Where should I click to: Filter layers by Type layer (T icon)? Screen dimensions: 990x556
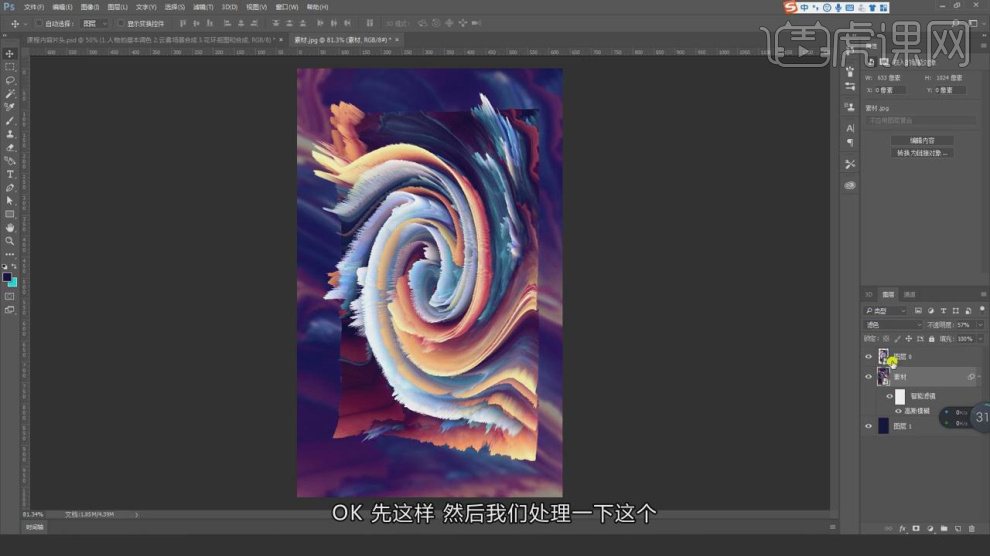pos(943,311)
